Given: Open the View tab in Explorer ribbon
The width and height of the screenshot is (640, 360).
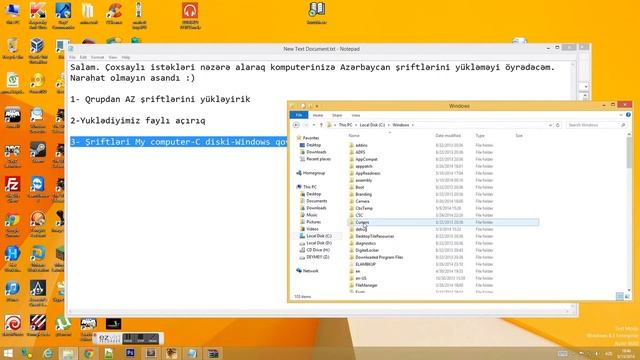Looking at the screenshot, I should pyautogui.click(x=356, y=116).
